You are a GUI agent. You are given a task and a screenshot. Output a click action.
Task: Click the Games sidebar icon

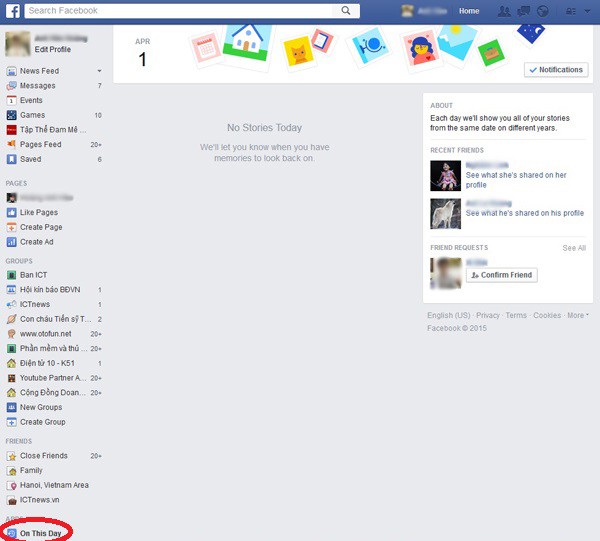[x=11, y=115]
